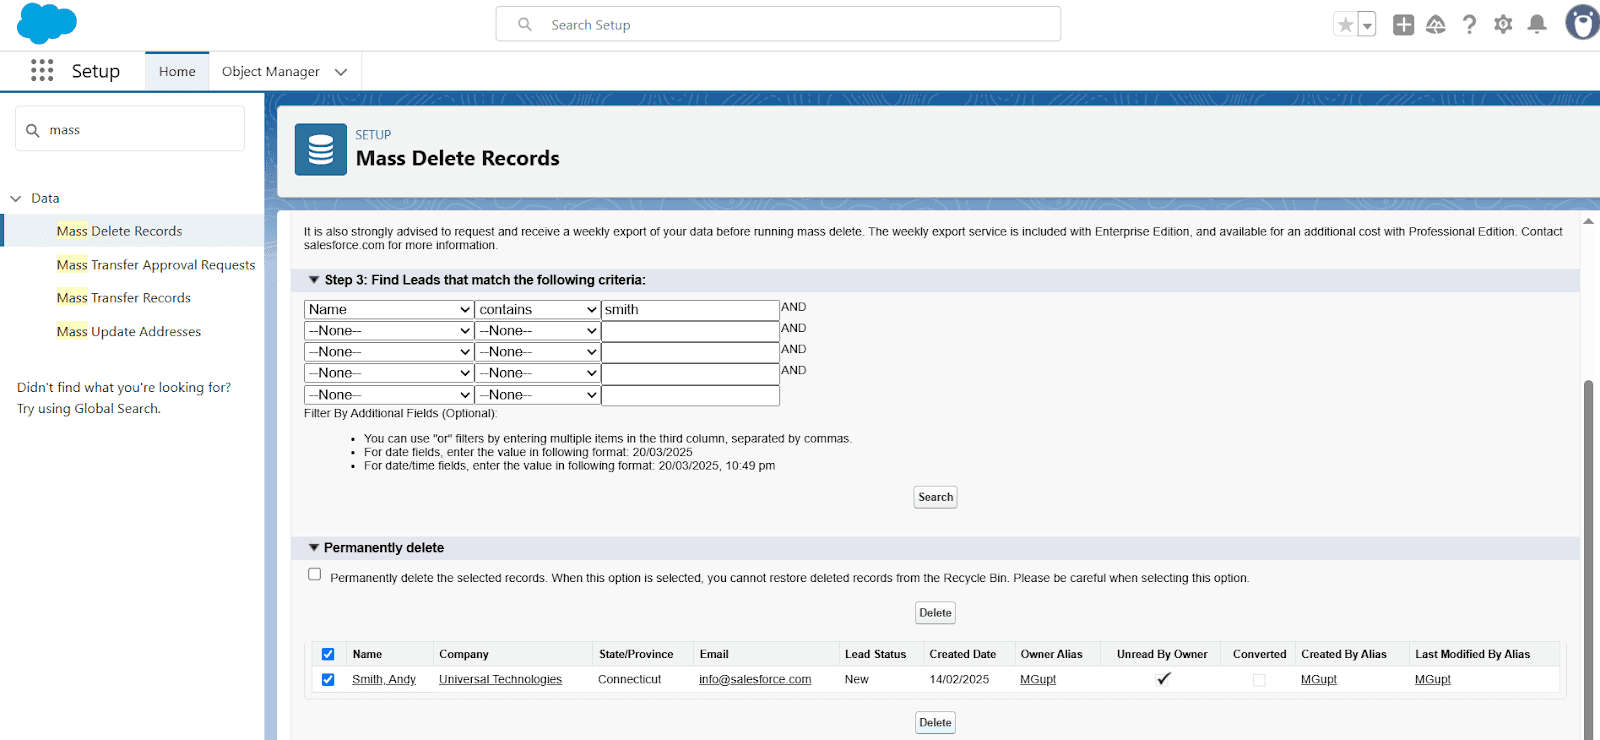Click the Converted checkbox in Smith row
This screenshot has height=740, width=1600.
[1259, 680]
